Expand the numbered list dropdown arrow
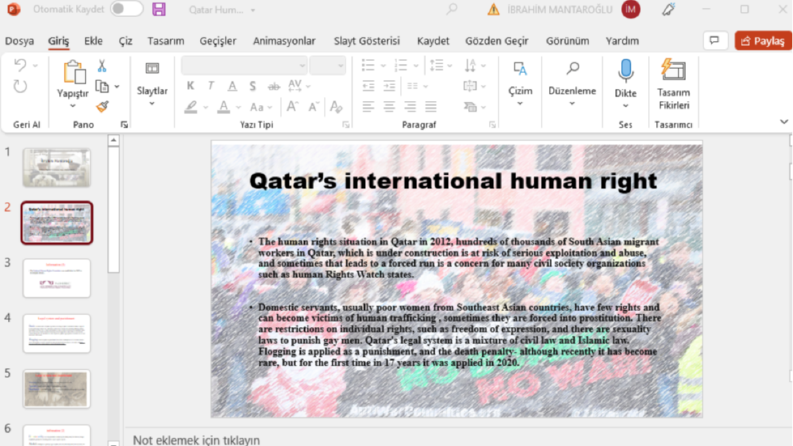The image size is (793, 446). (416, 66)
